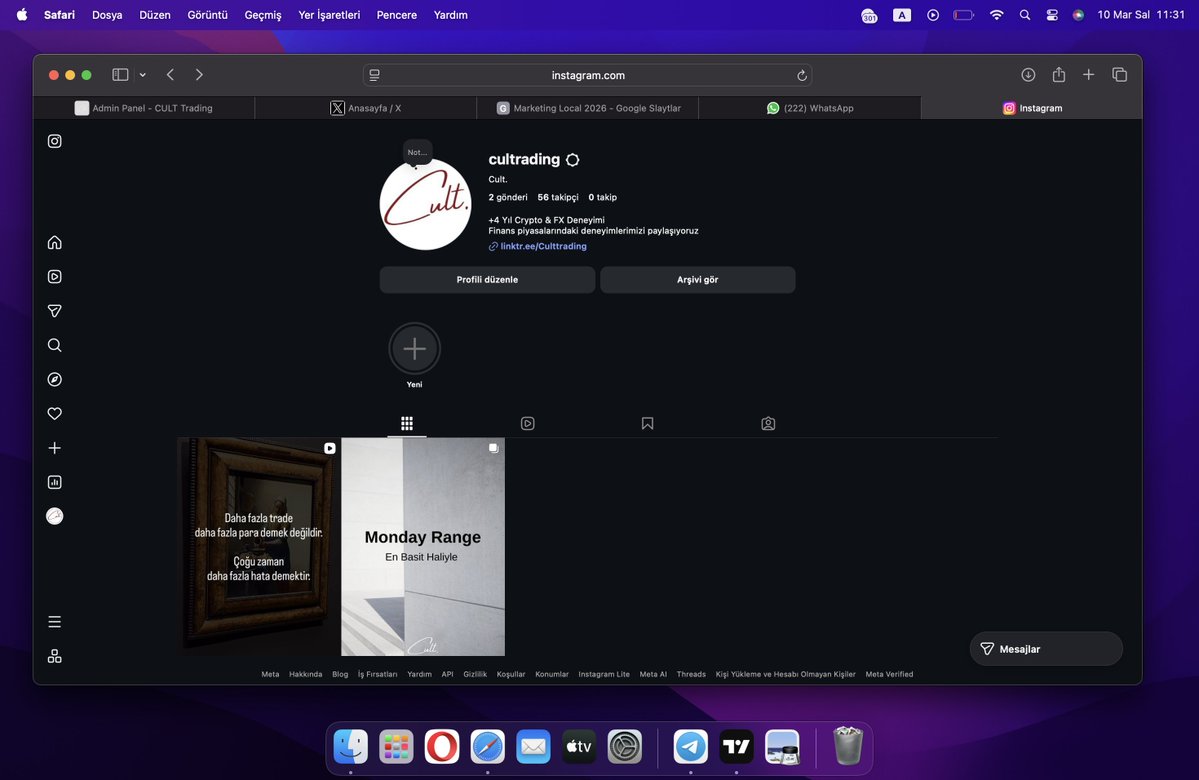Viewport: 1199px width, 780px height.
Task: Open Instagram Lite footer link
Action: pyautogui.click(x=603, y=674)
